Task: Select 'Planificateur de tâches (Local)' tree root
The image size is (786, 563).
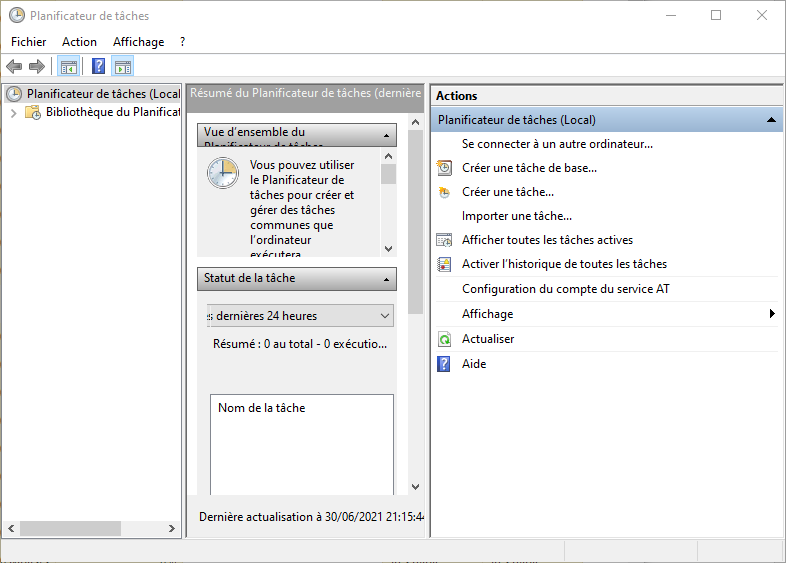Action: click(x=102, y=94)
